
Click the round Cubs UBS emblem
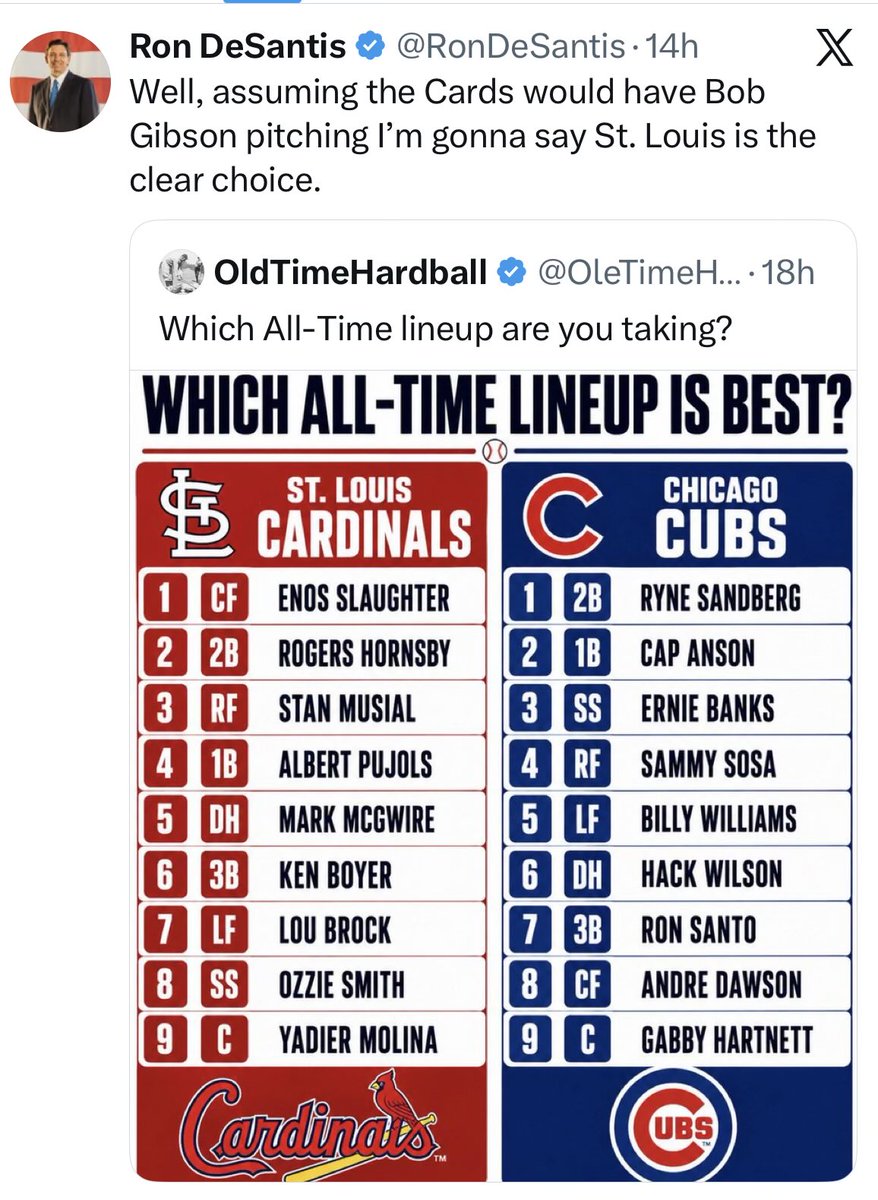pyautogui.click(x=676, y=1123)
